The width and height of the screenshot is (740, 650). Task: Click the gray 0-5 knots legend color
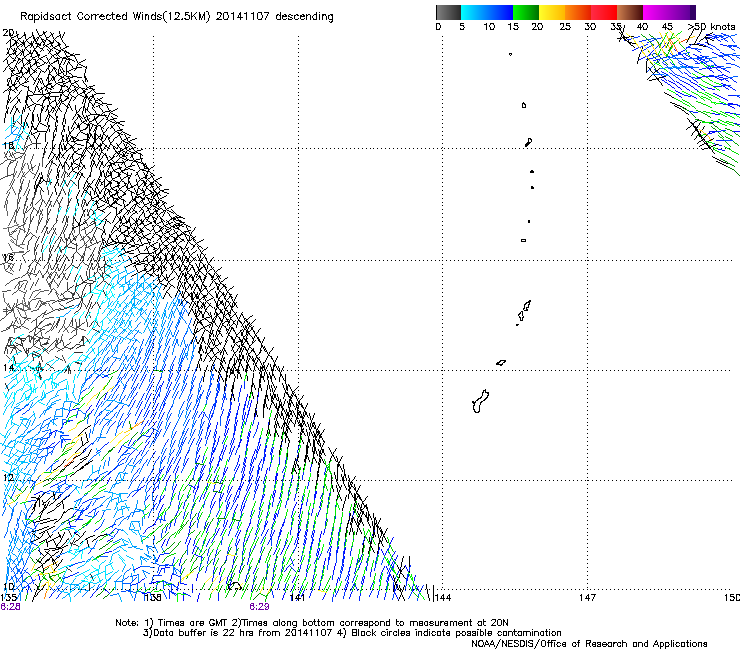tap(448, 12)
